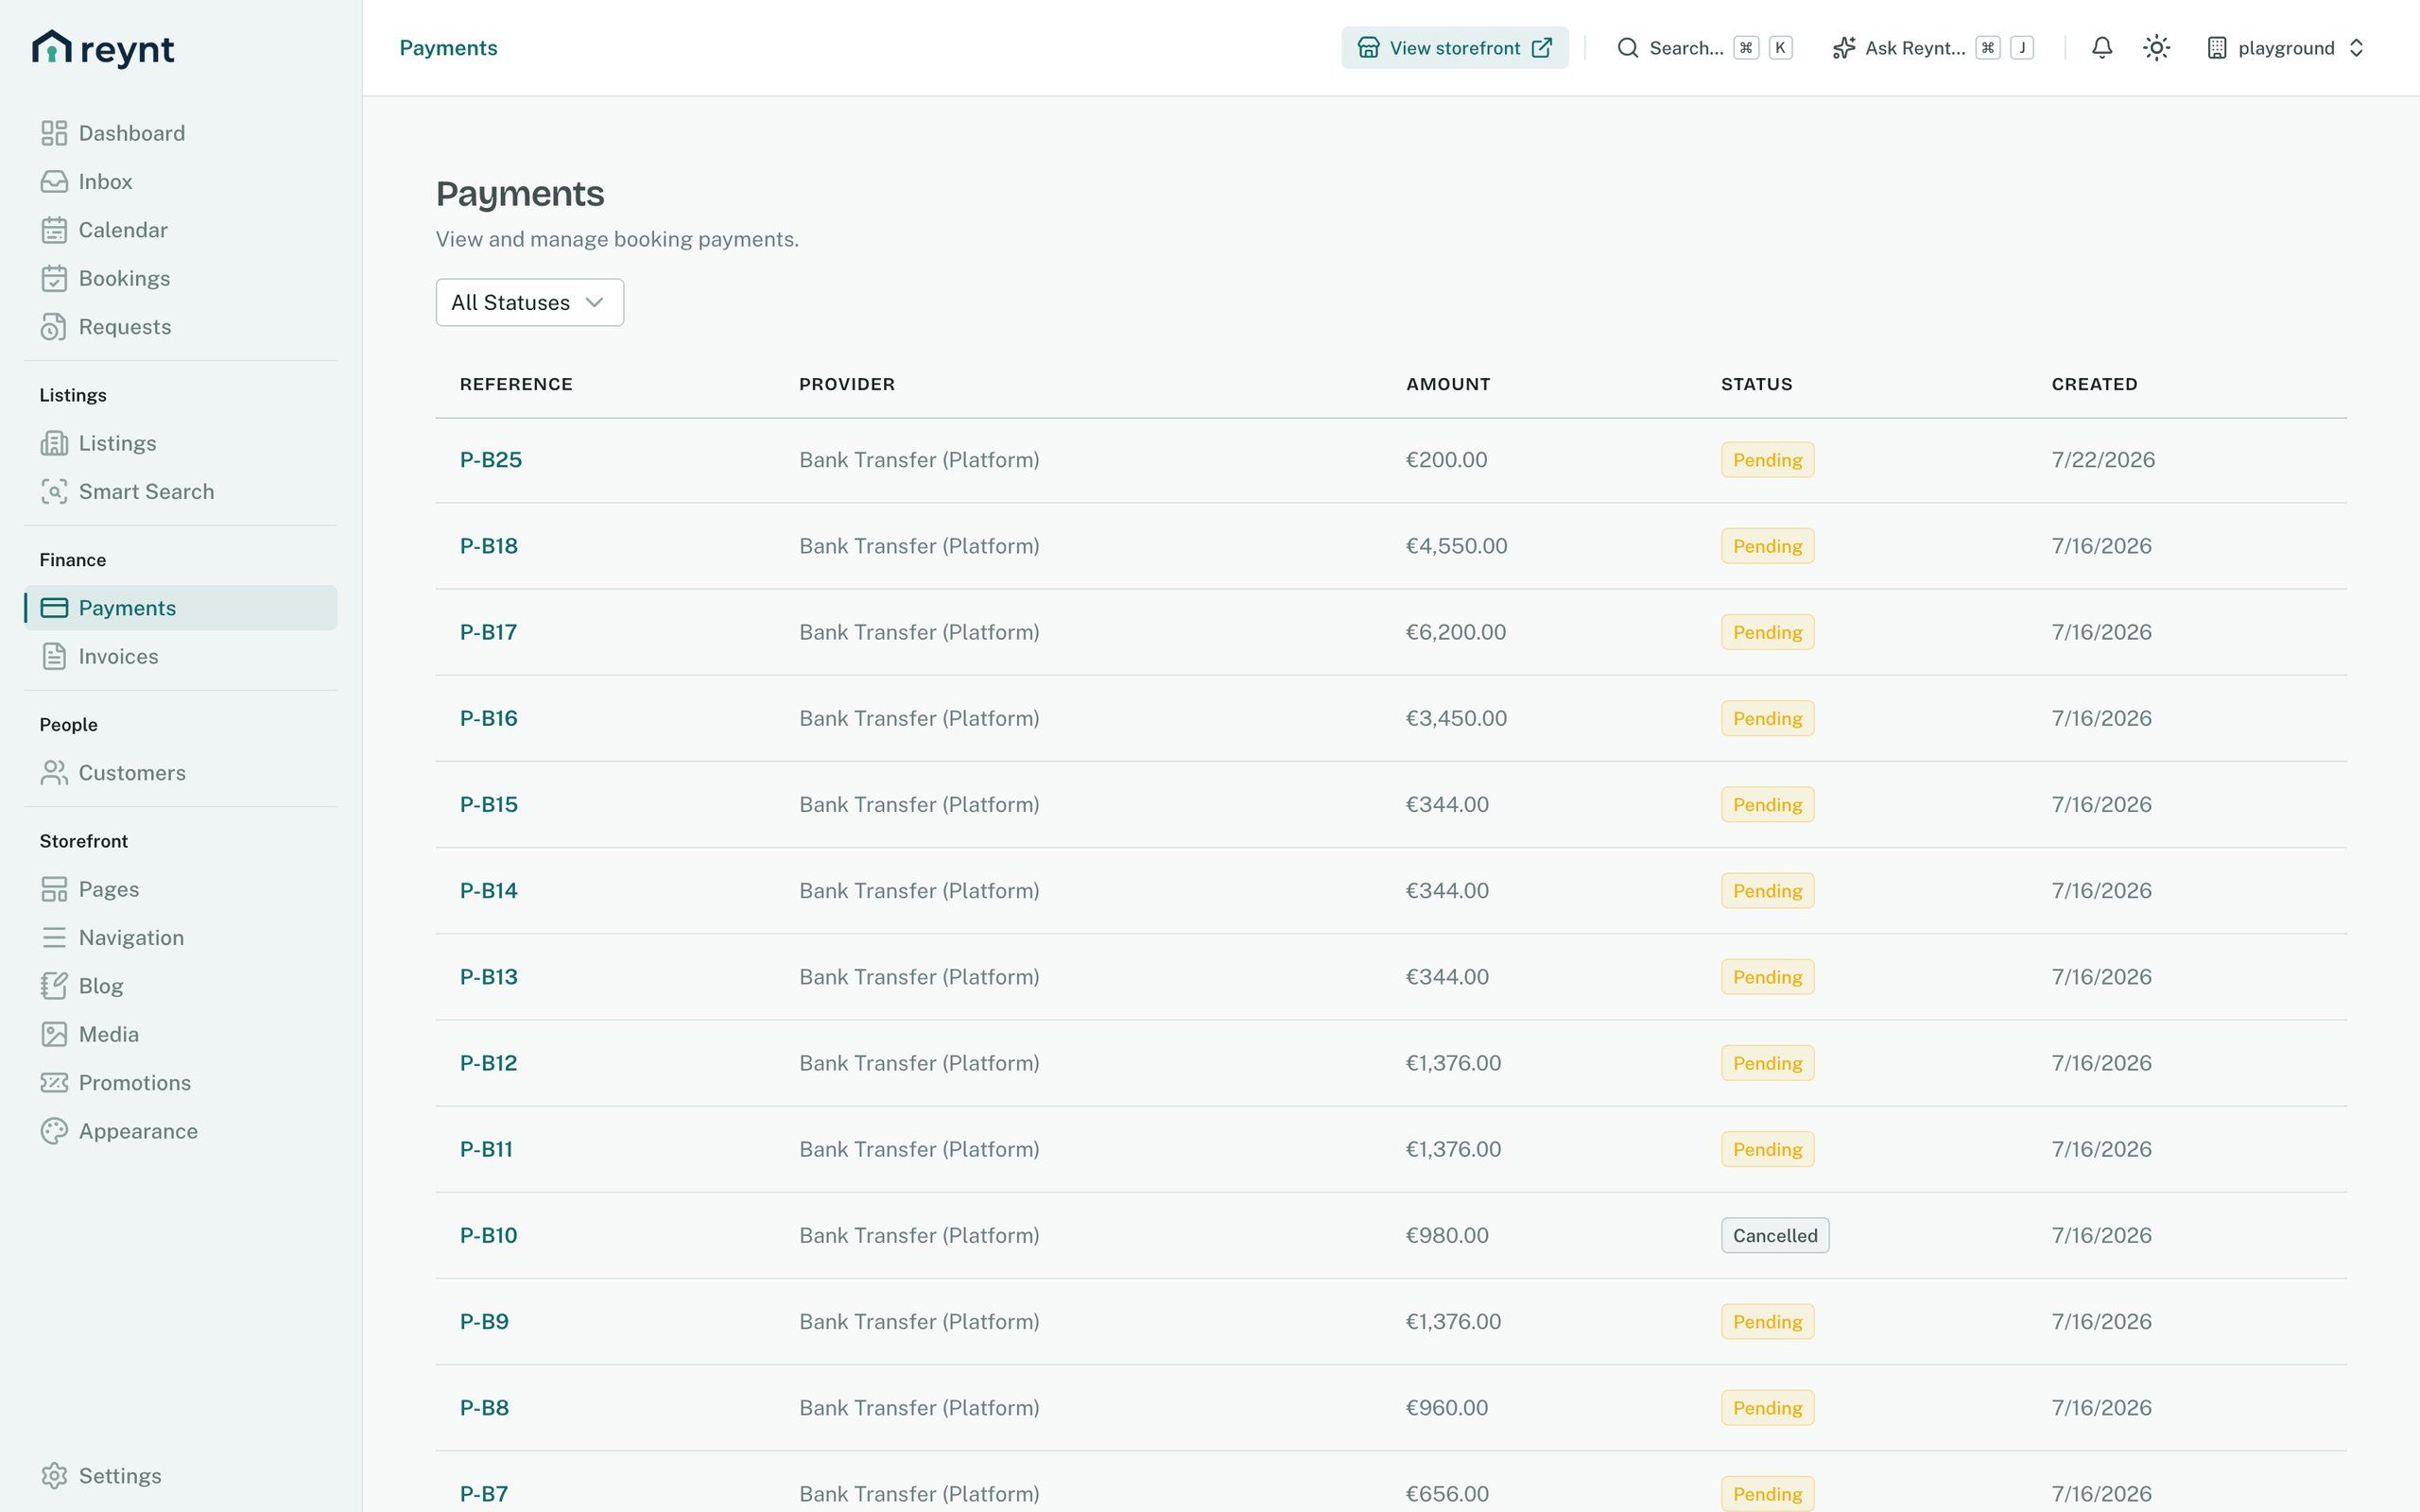Click the Inbox tray icon

point(54,182)
